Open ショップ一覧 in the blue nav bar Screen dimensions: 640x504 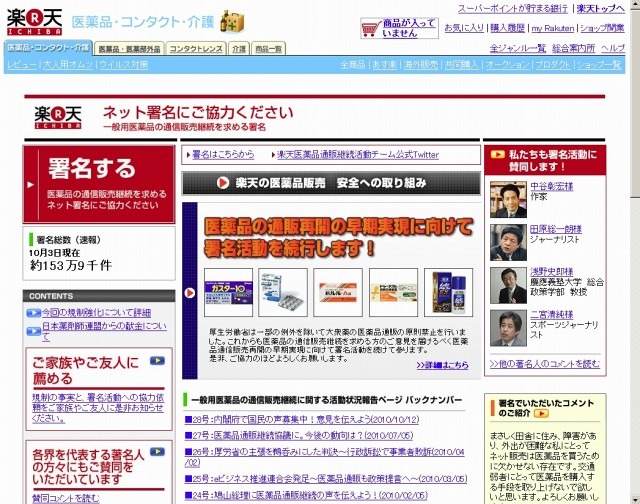(598, 65)
